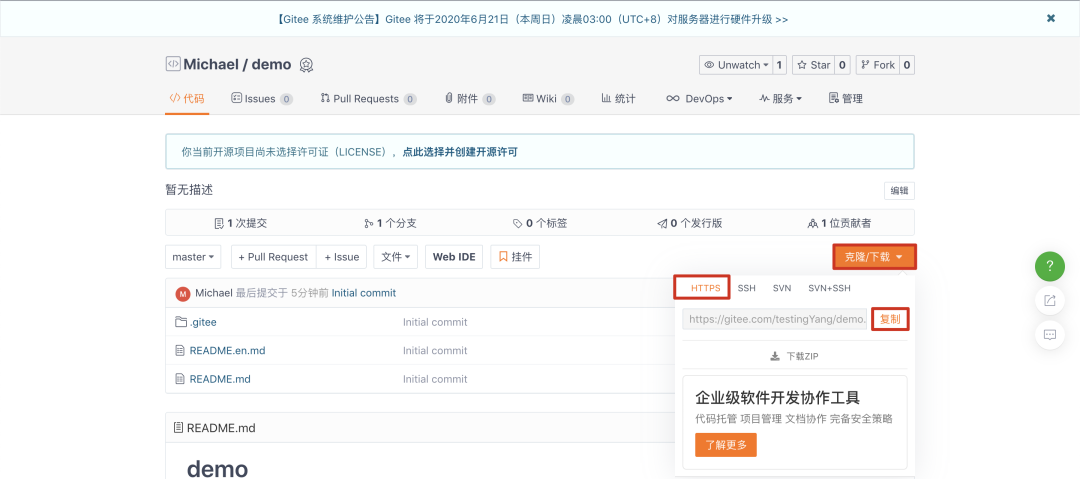Click the 企业级软件开发协作工具 promo heading
Screen dimensions: 1080x479
pos(778,398)
